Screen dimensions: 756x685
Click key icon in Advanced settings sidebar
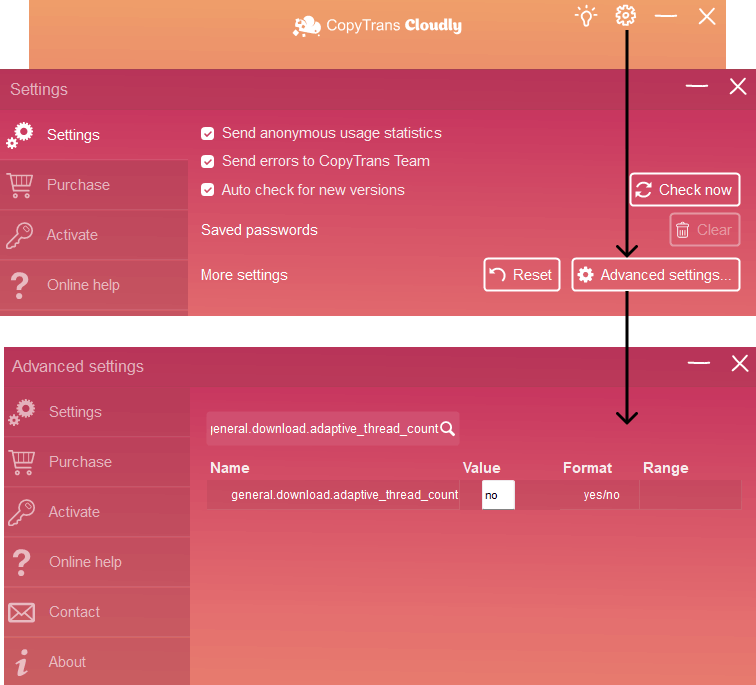tap(22, 512)
